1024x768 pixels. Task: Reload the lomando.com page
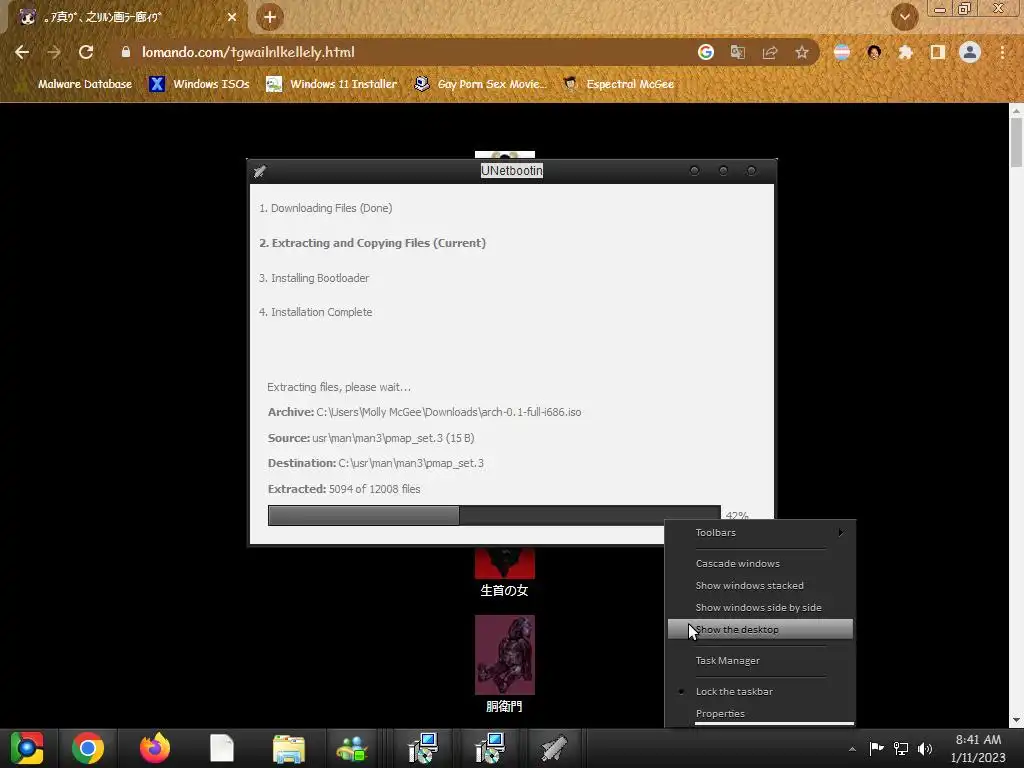point(86,52)
